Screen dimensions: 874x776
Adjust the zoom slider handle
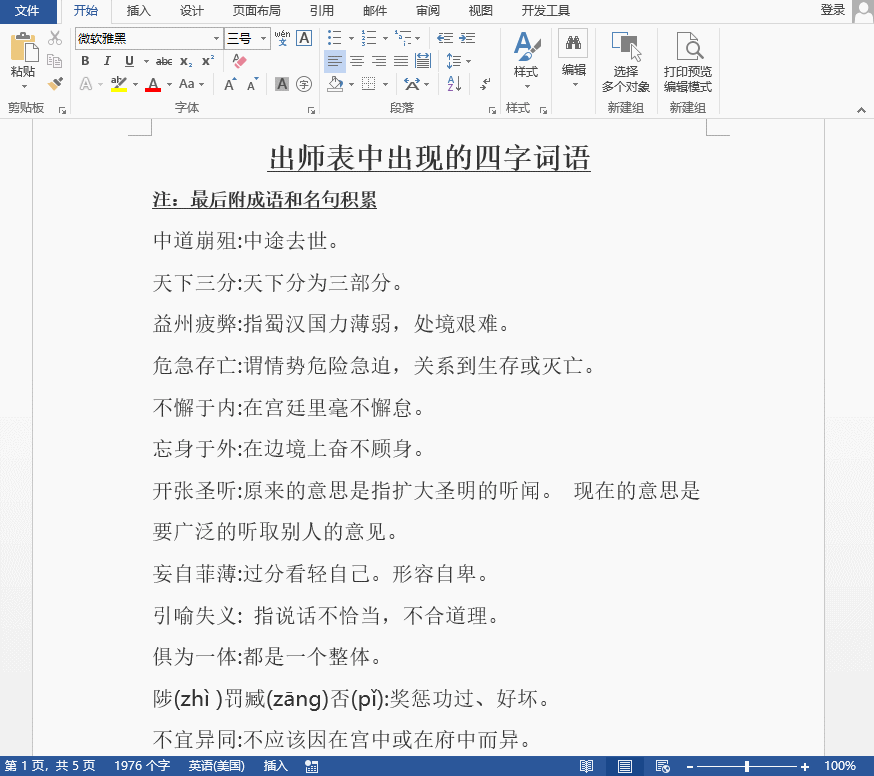coord(747,767)
